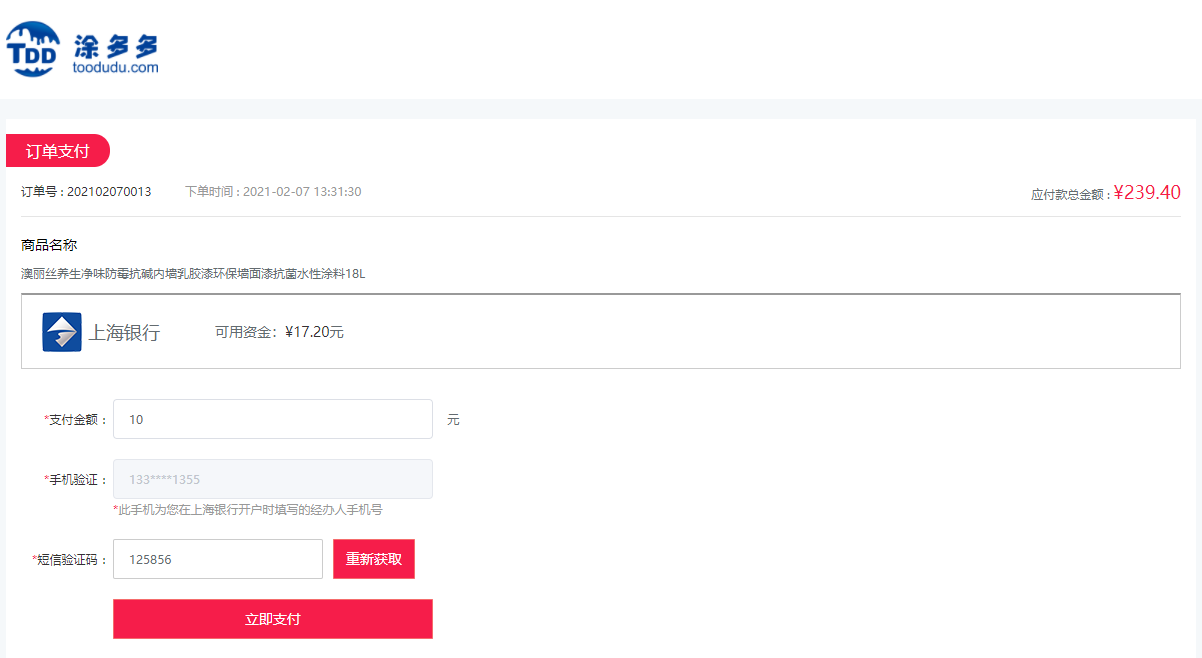
Task: Select the 上海银行 payment method panel
Action: click(601, 331)
